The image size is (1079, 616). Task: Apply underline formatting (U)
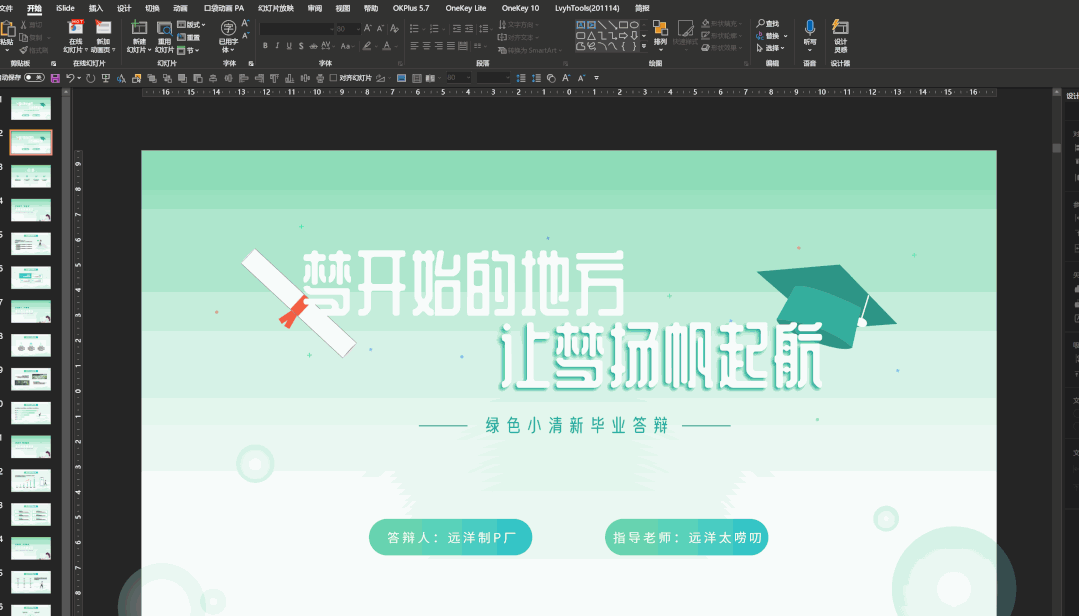point(289,46)
